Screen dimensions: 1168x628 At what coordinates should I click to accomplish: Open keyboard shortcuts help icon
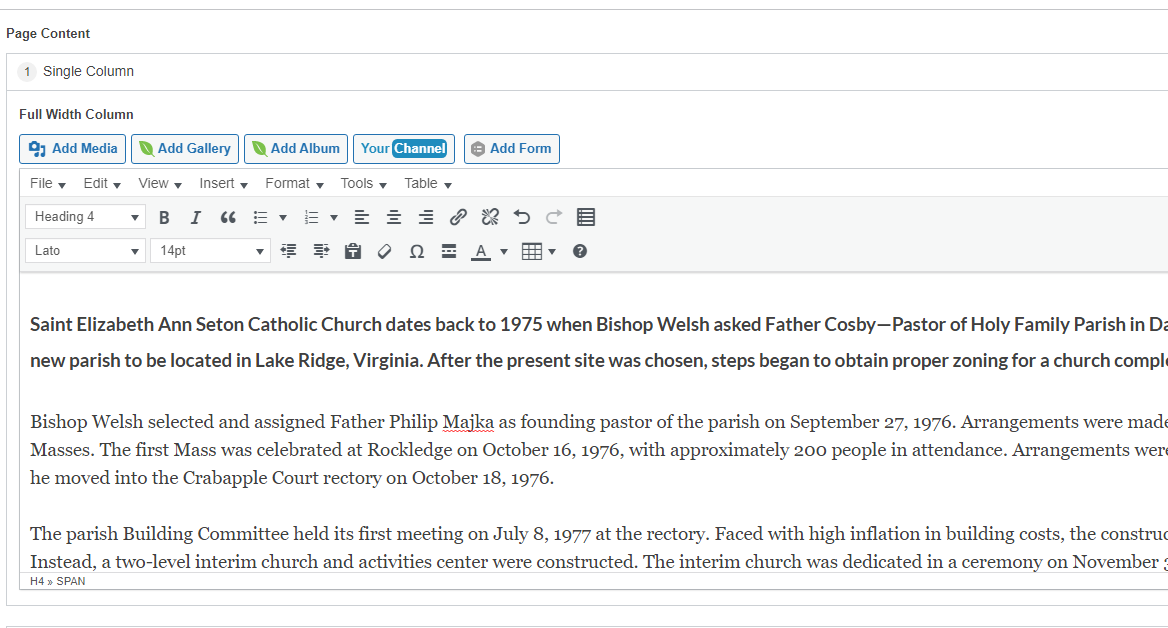(x=580, y=252)
